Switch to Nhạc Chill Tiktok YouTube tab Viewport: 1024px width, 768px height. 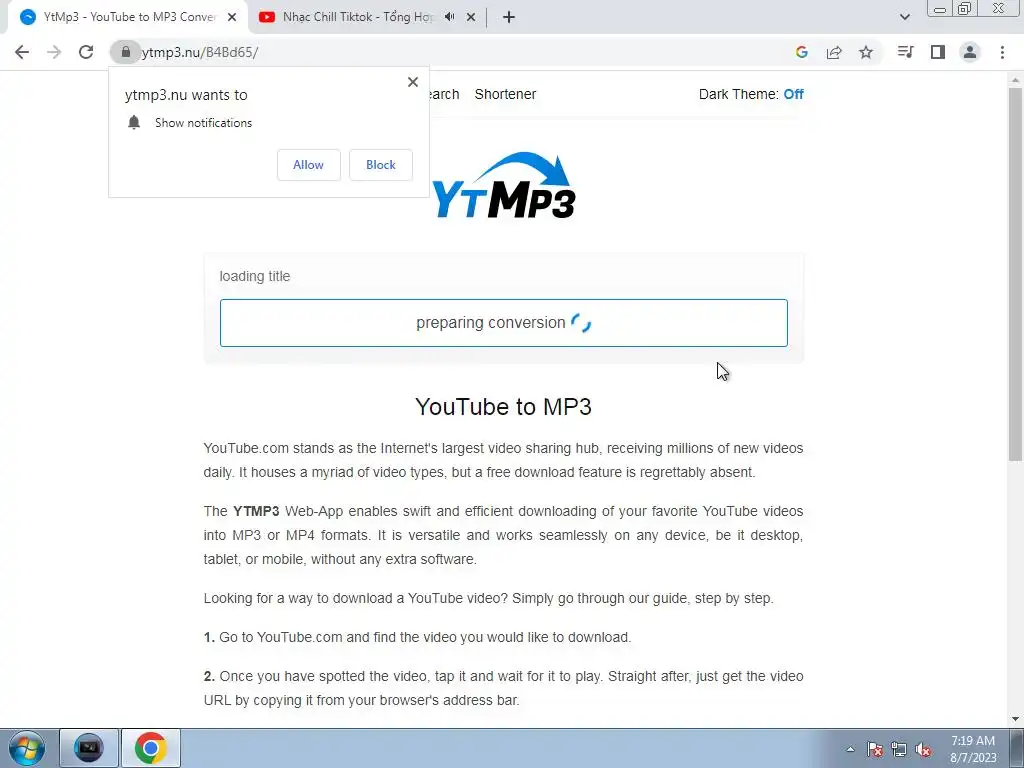[x=357, y=17]
